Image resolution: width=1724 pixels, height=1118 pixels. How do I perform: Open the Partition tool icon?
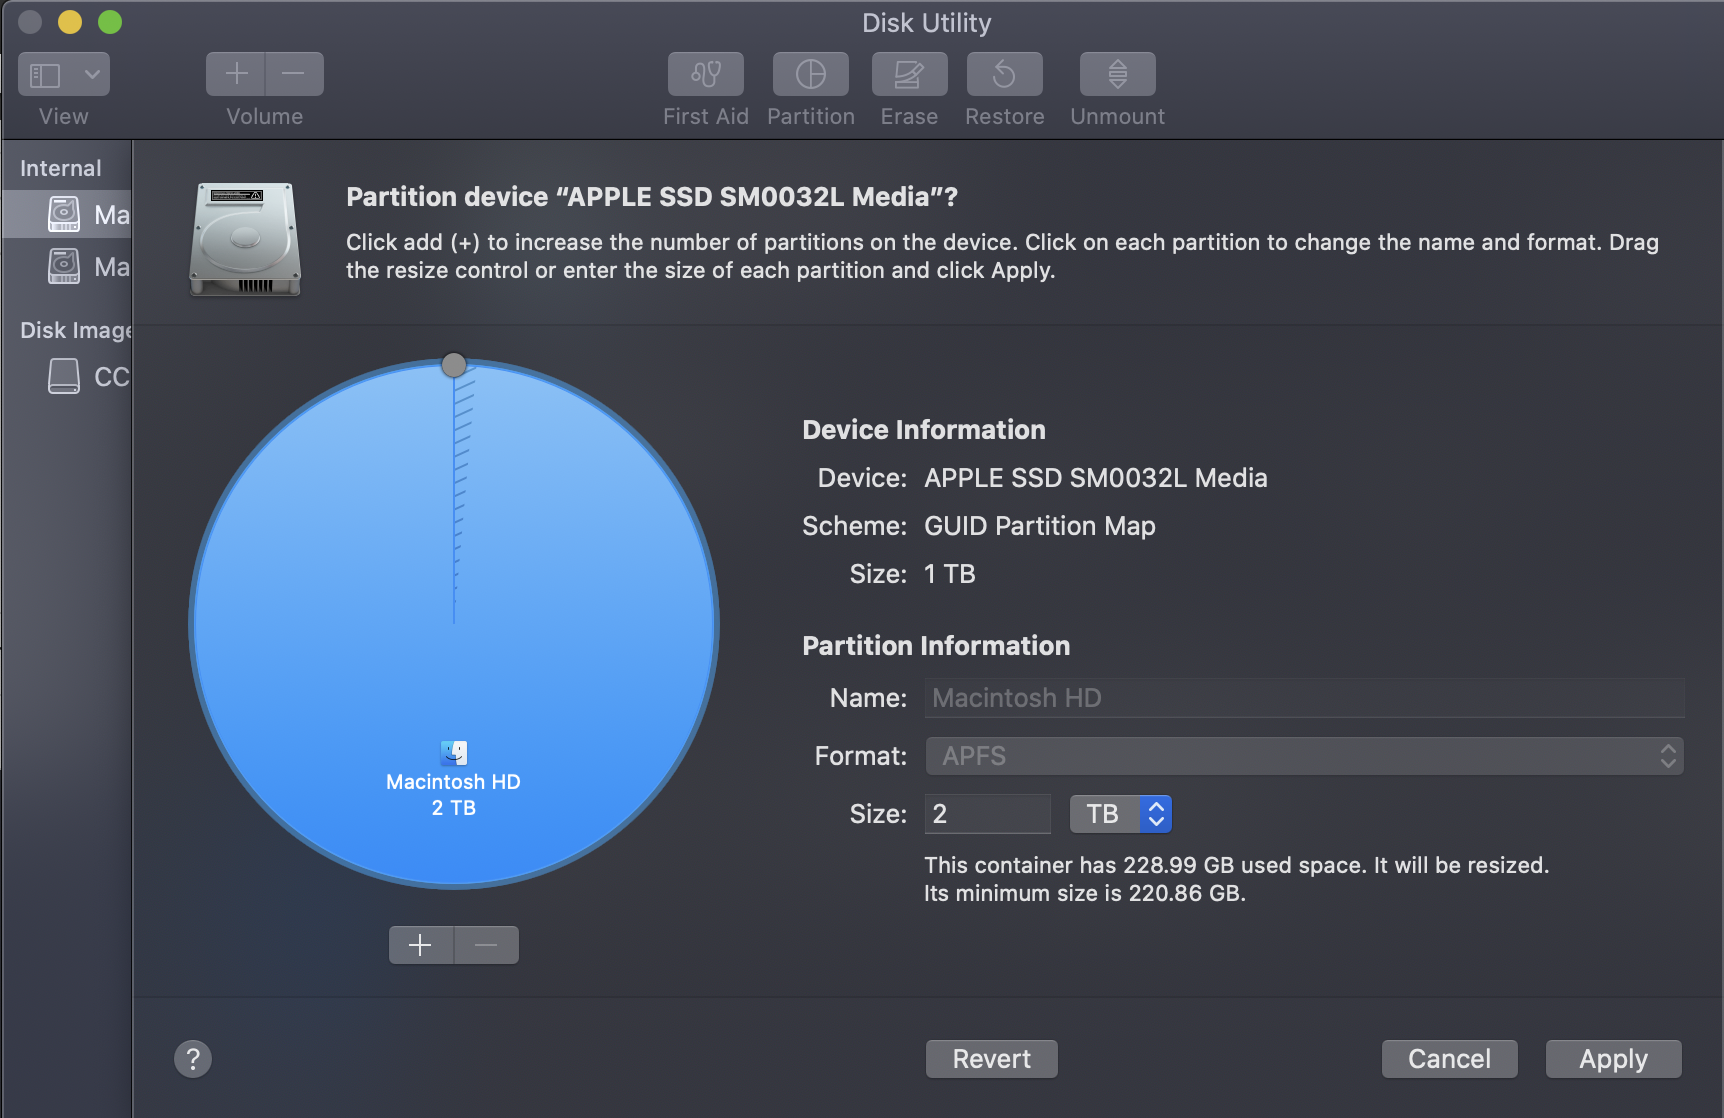pos(810,73)
